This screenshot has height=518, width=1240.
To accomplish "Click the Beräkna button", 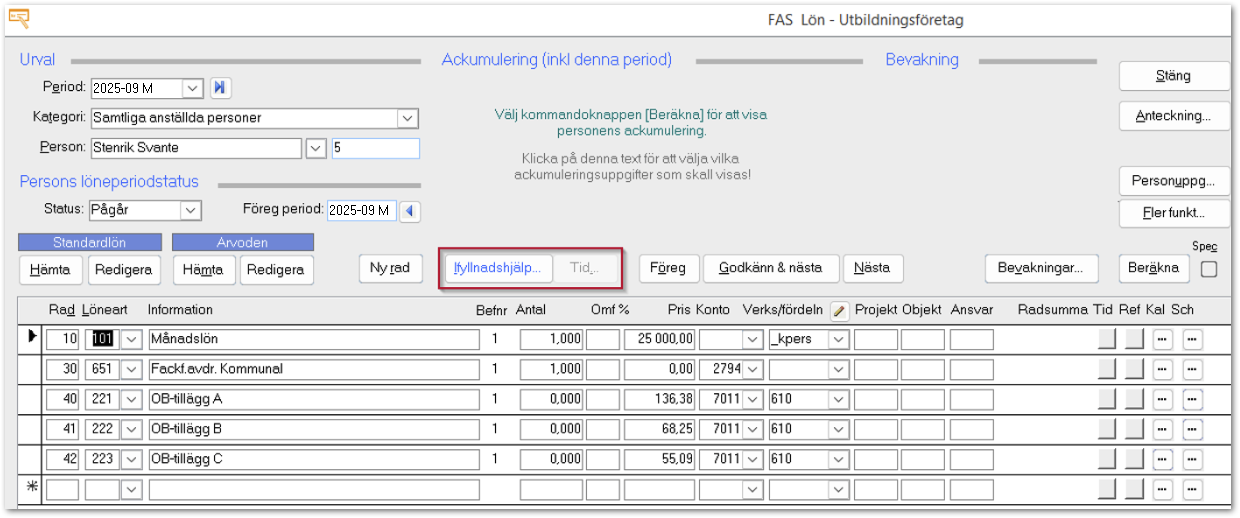I will (1153, 268).
